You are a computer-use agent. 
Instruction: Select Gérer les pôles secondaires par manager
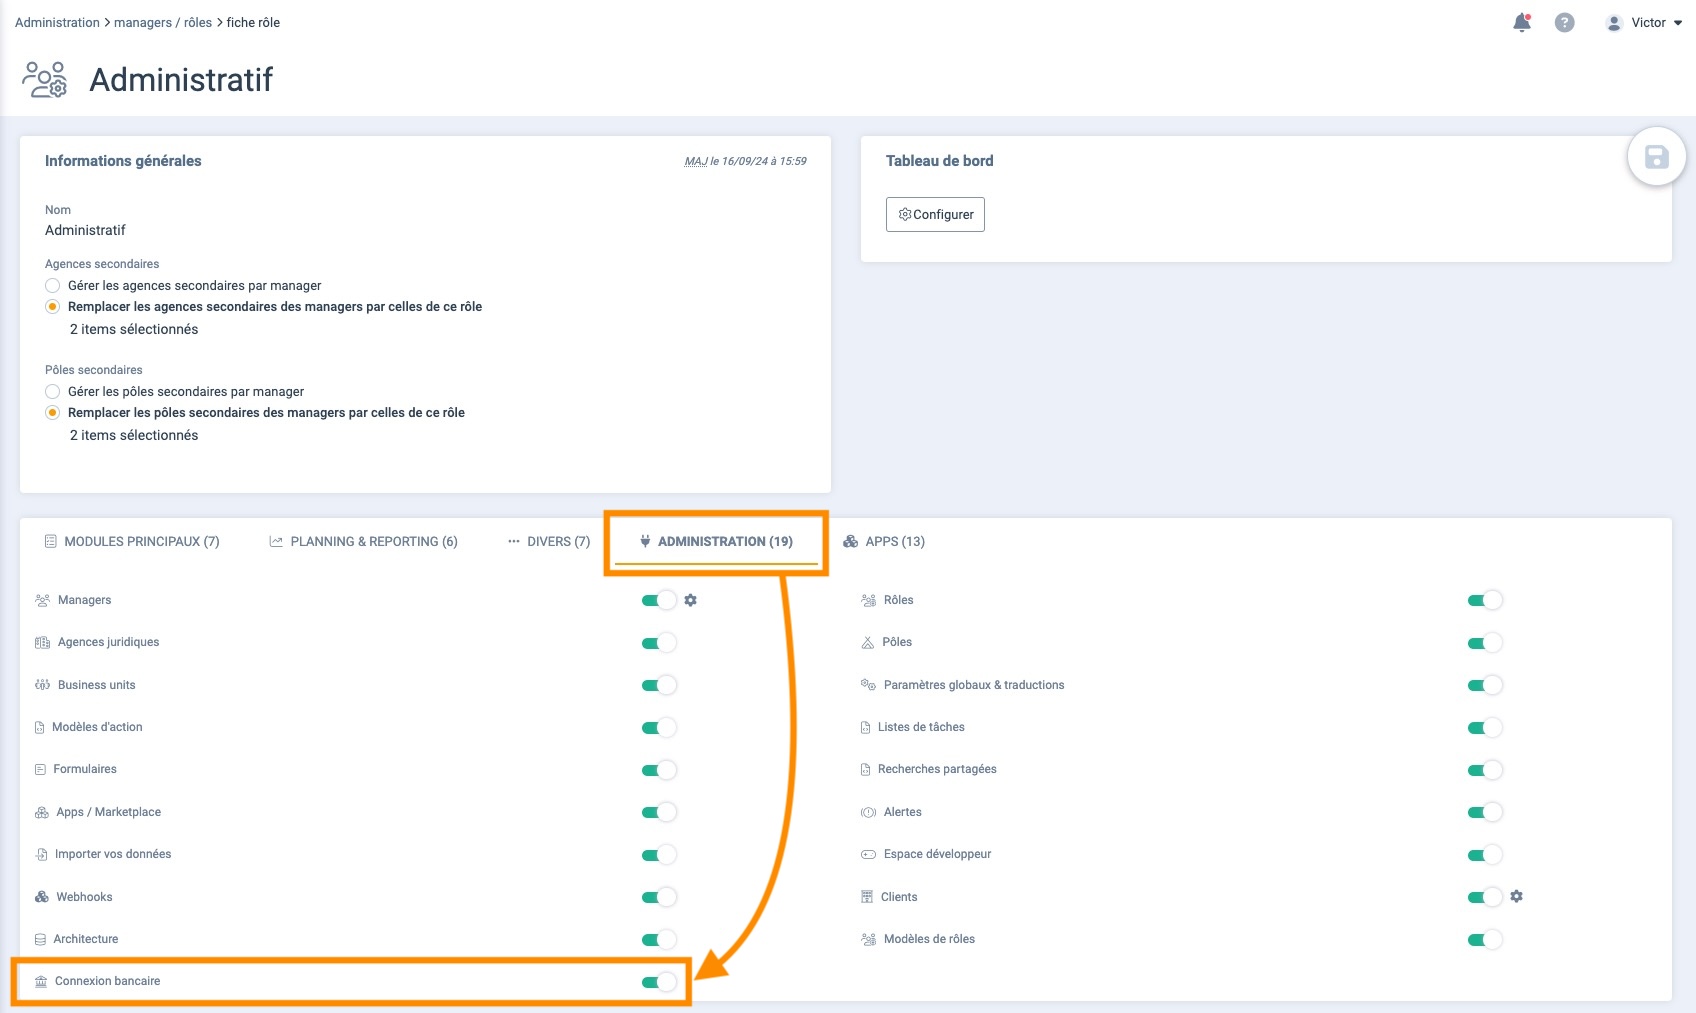tap(53, 392)
